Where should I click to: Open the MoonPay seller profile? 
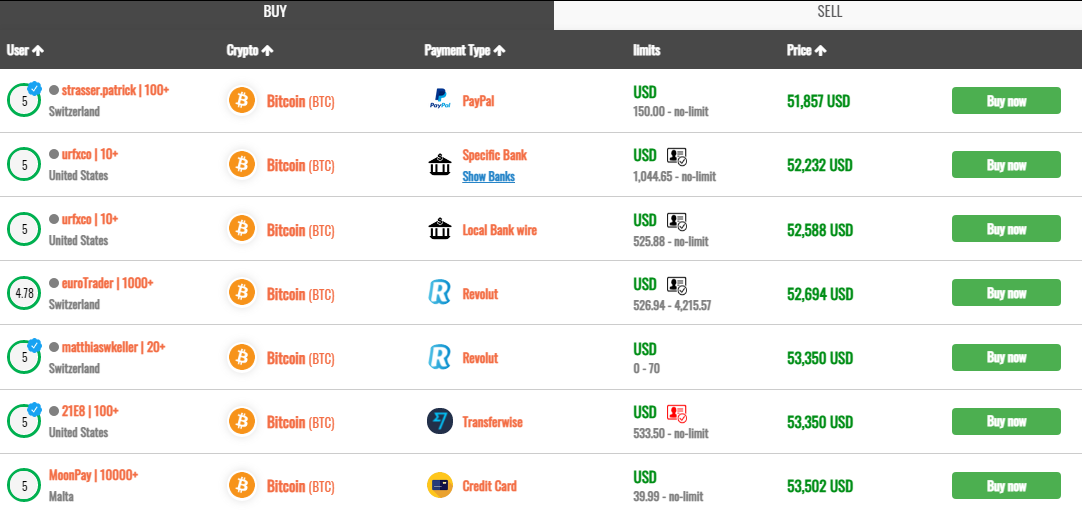(x=93, y=475)
